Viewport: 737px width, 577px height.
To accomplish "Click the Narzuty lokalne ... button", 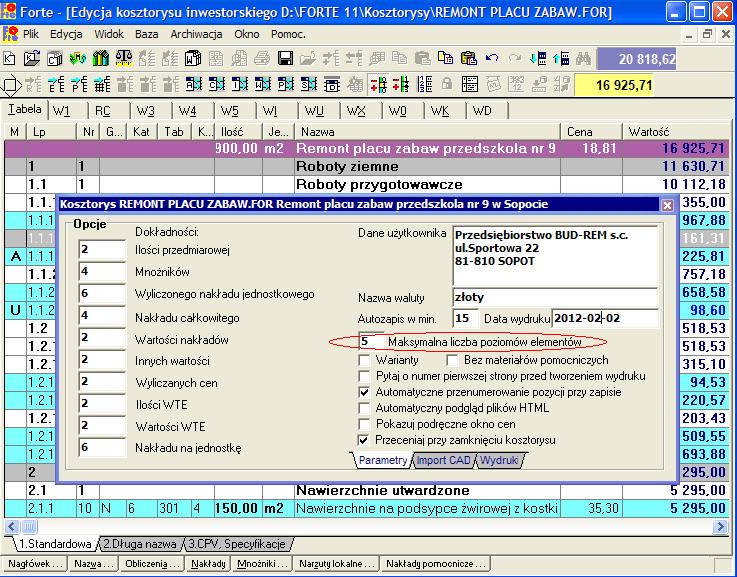I will pos(337,564).
